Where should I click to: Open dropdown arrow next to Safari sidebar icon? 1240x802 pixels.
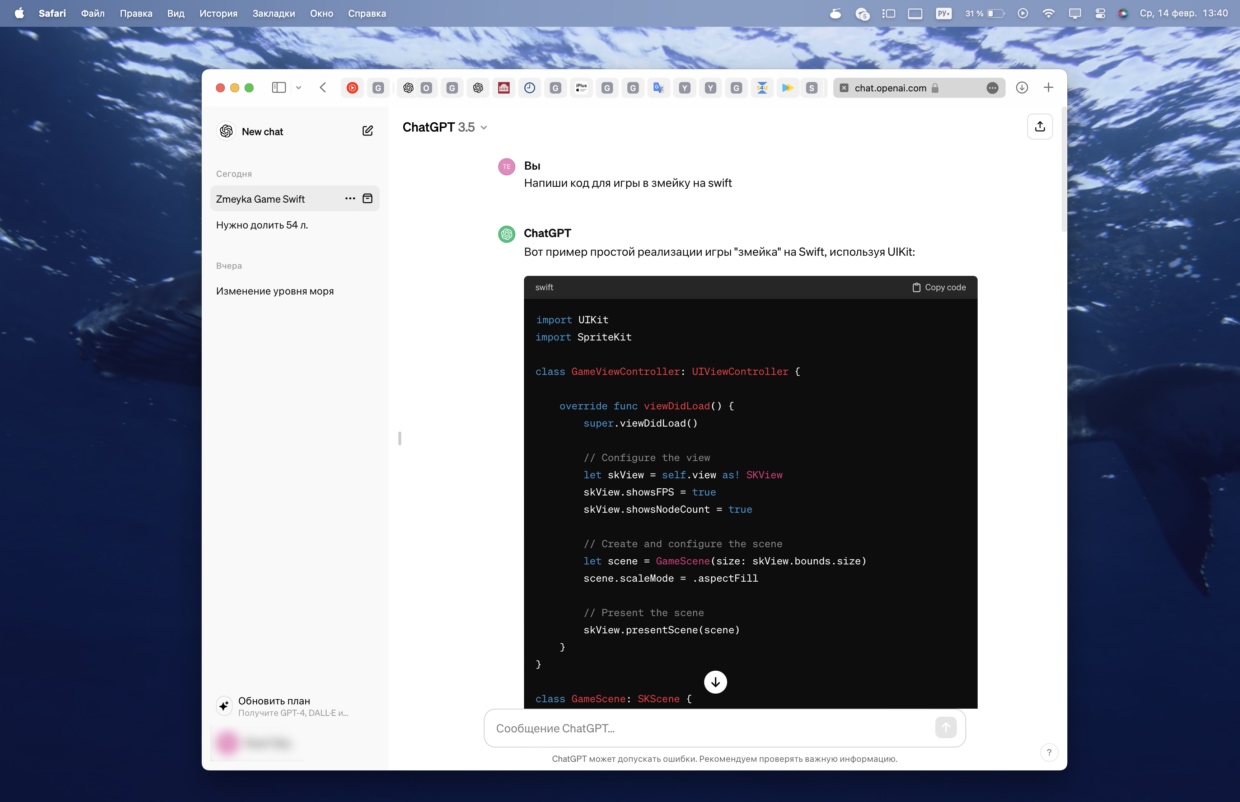[x=298, y=88]
